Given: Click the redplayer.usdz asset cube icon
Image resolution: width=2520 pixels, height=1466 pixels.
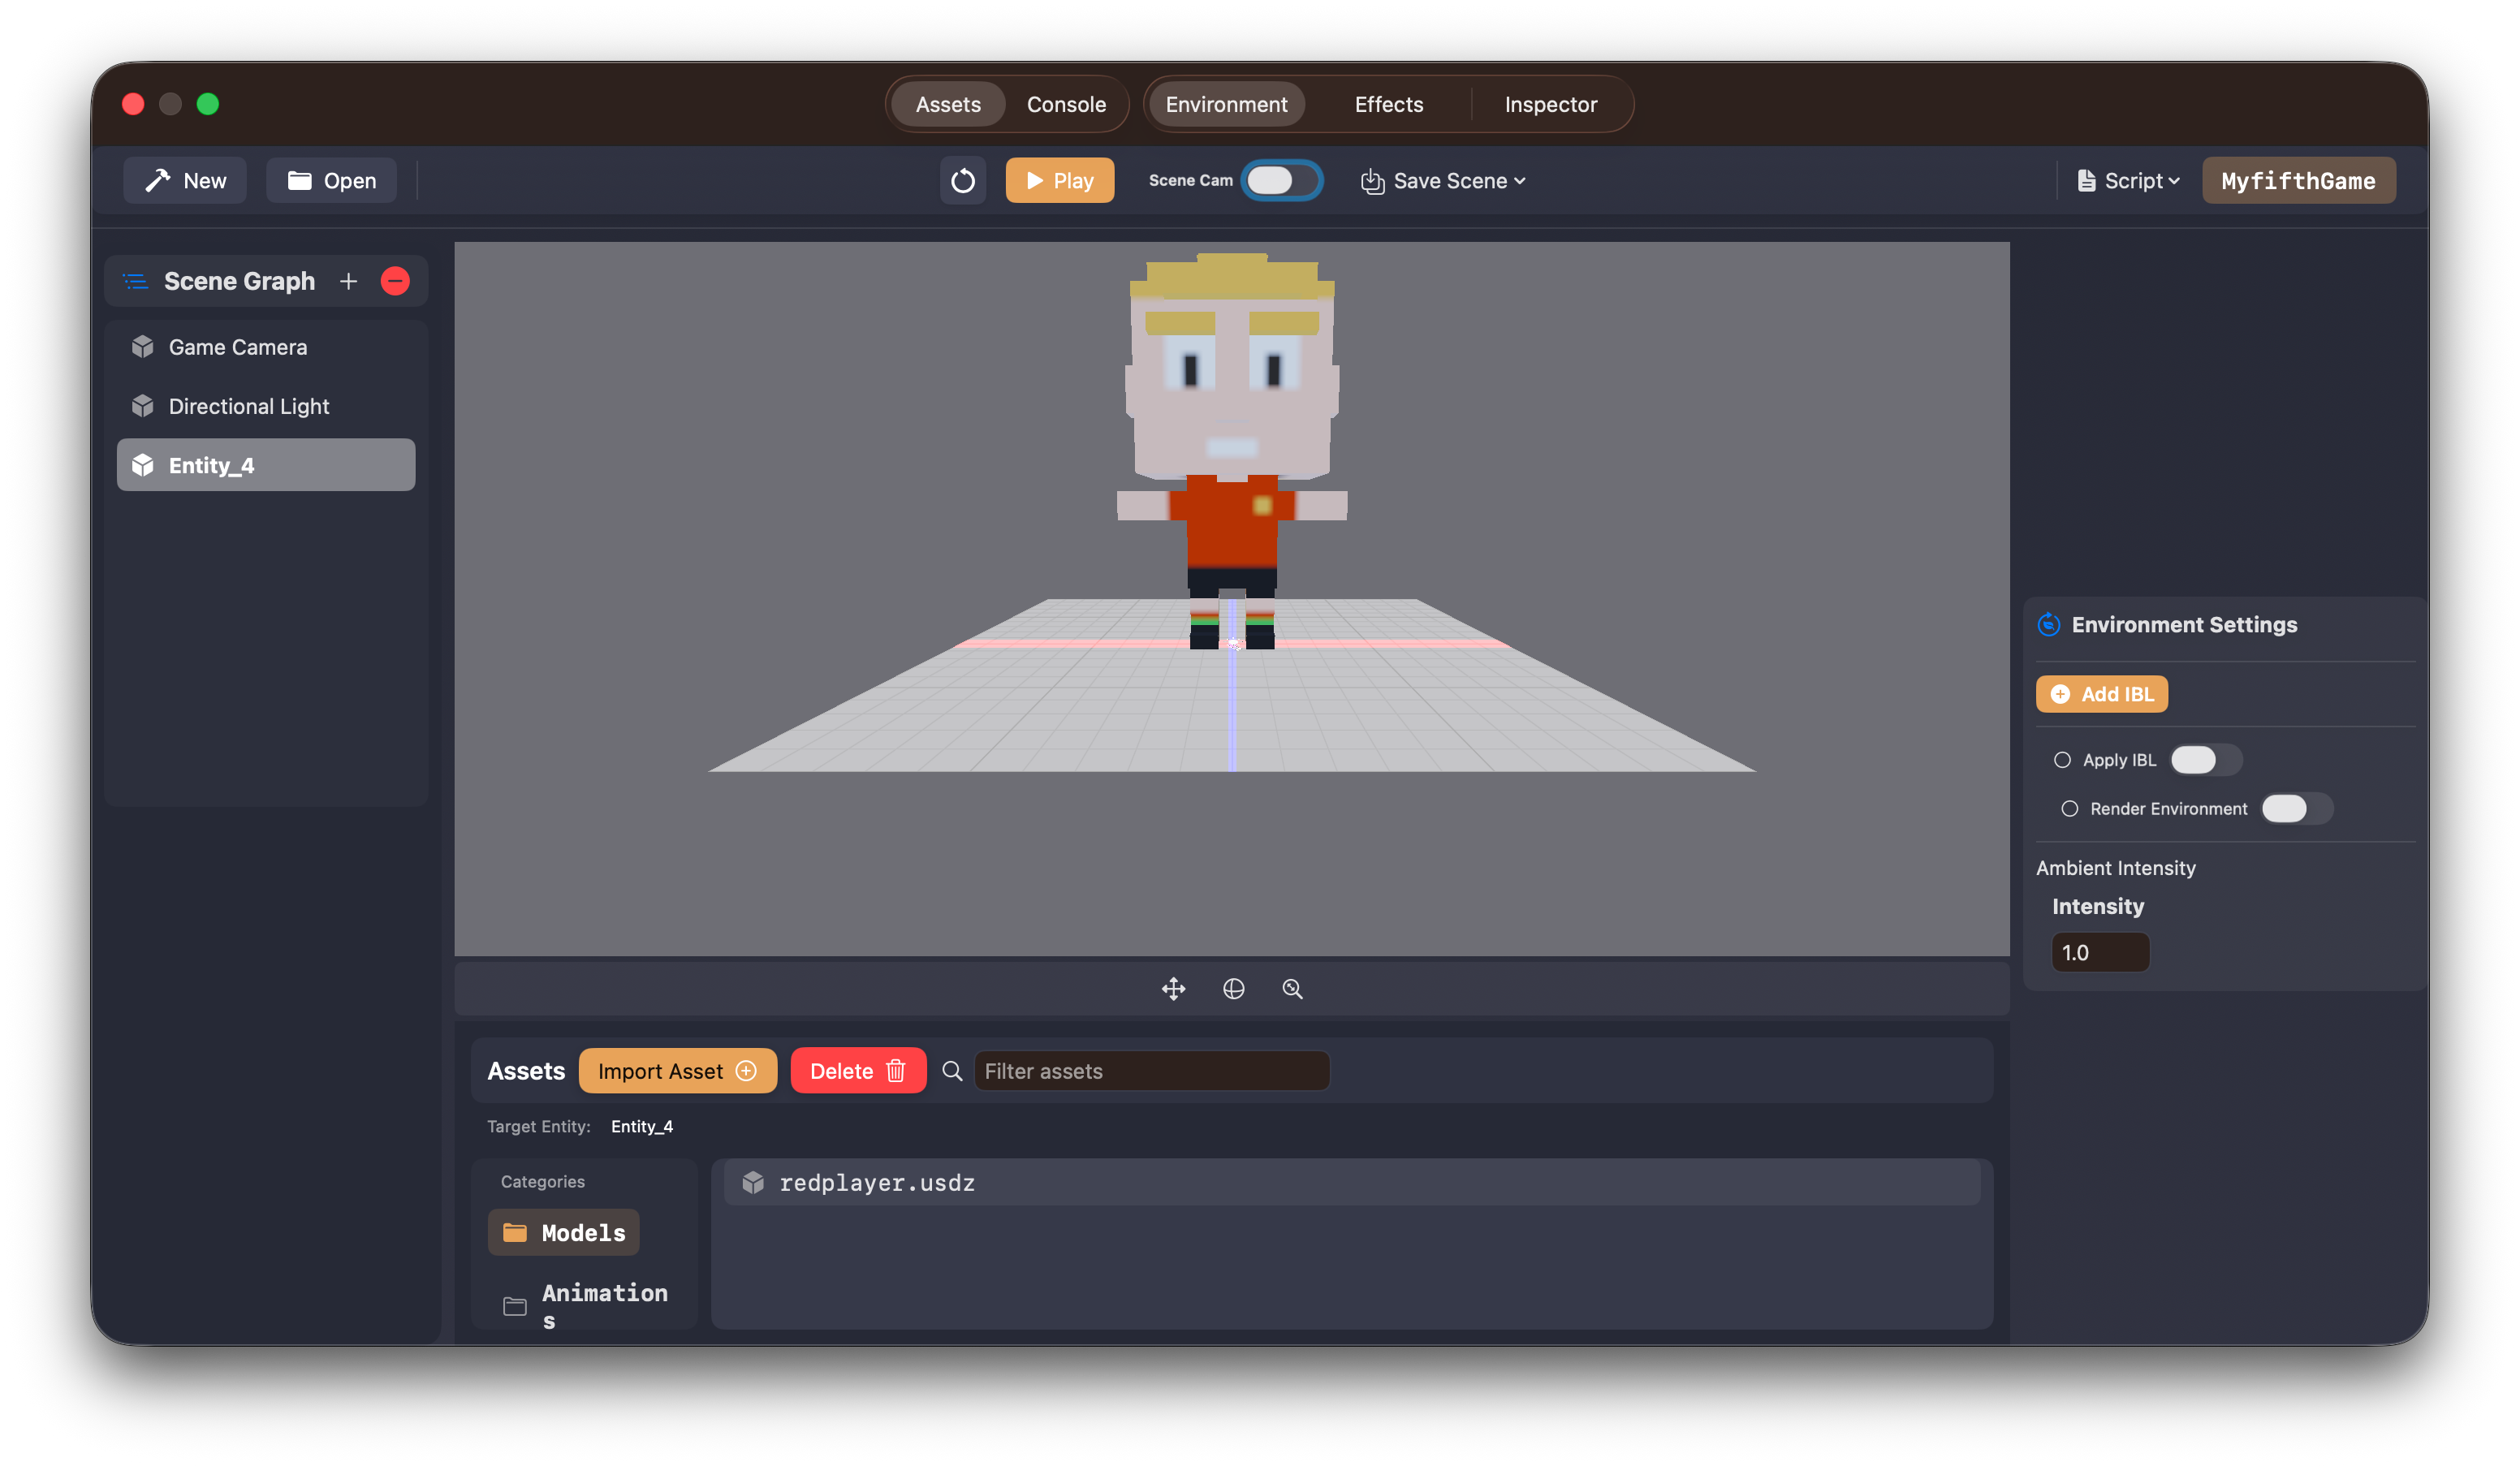Looking at the screenshot, I should (x=753, y=1182).
